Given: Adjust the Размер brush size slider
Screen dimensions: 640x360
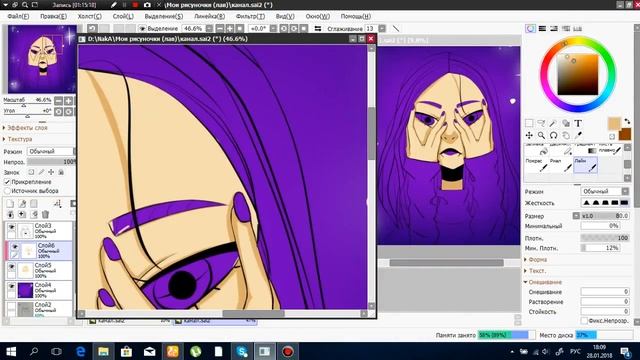Looking at the screenshot, I should pos(605,216).
